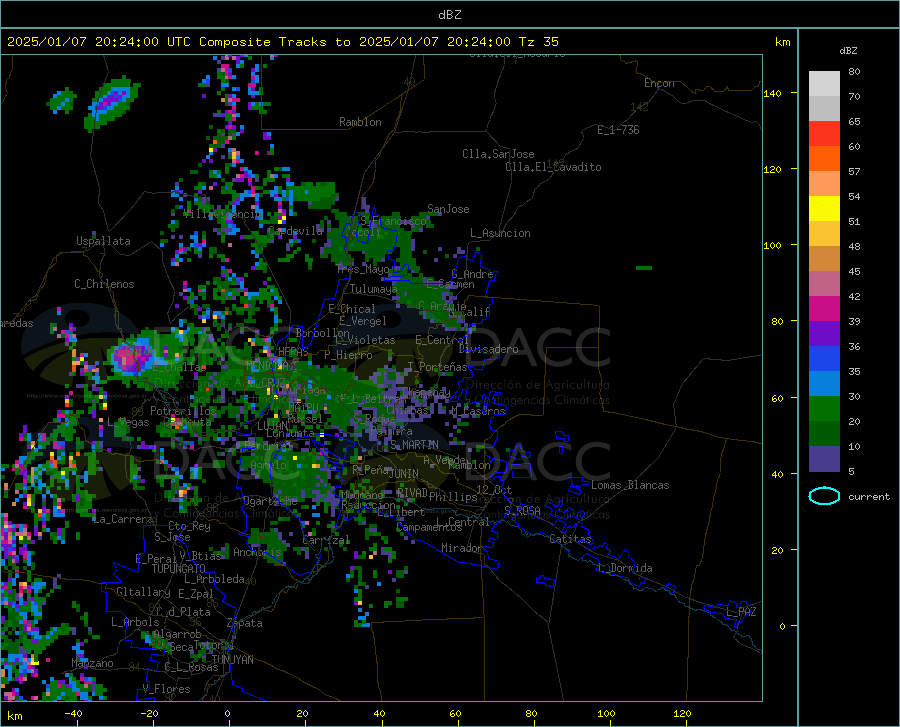Click the L_PAZ label
Screen dimensions: 900x727
741,612
